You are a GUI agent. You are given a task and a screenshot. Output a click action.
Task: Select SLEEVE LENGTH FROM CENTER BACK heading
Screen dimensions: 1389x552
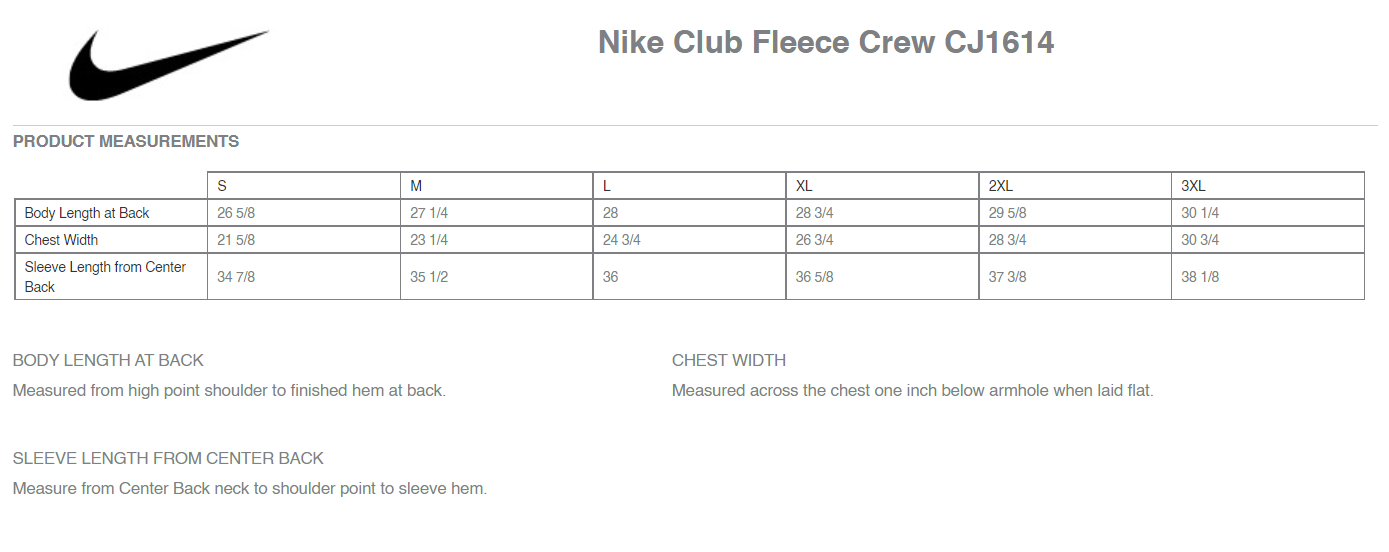[168, 458]
